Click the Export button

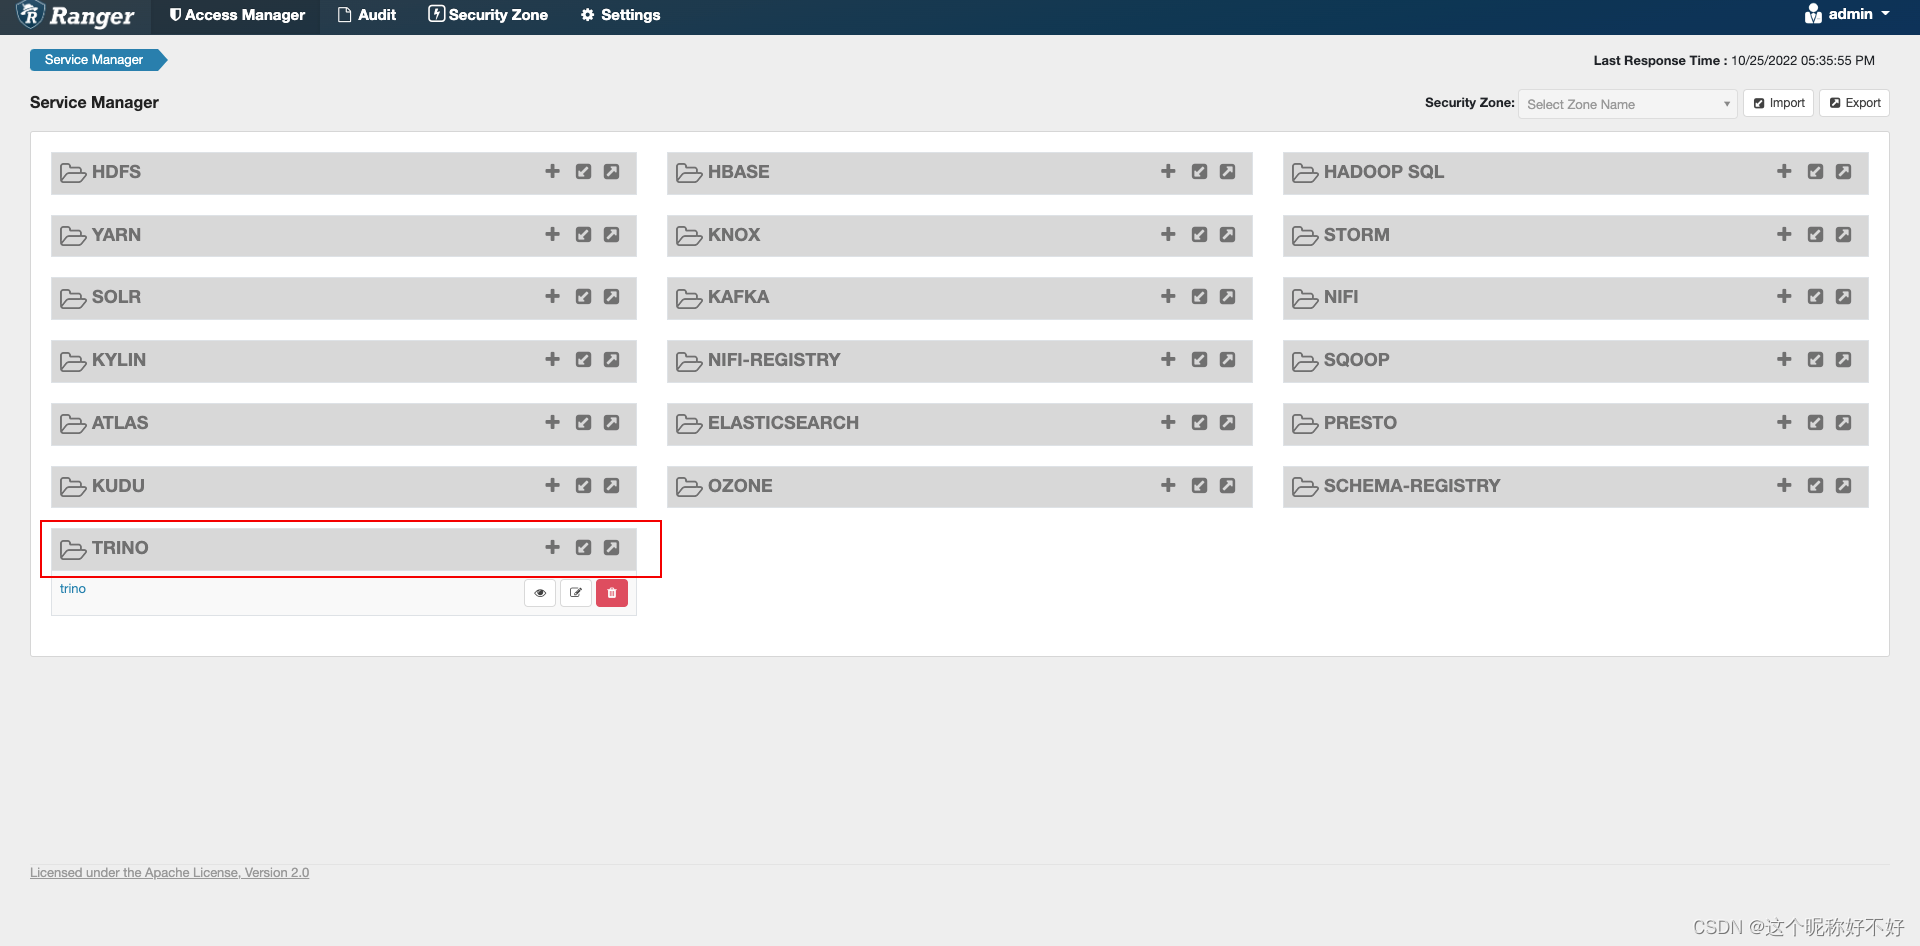(x=1855, y=103)
